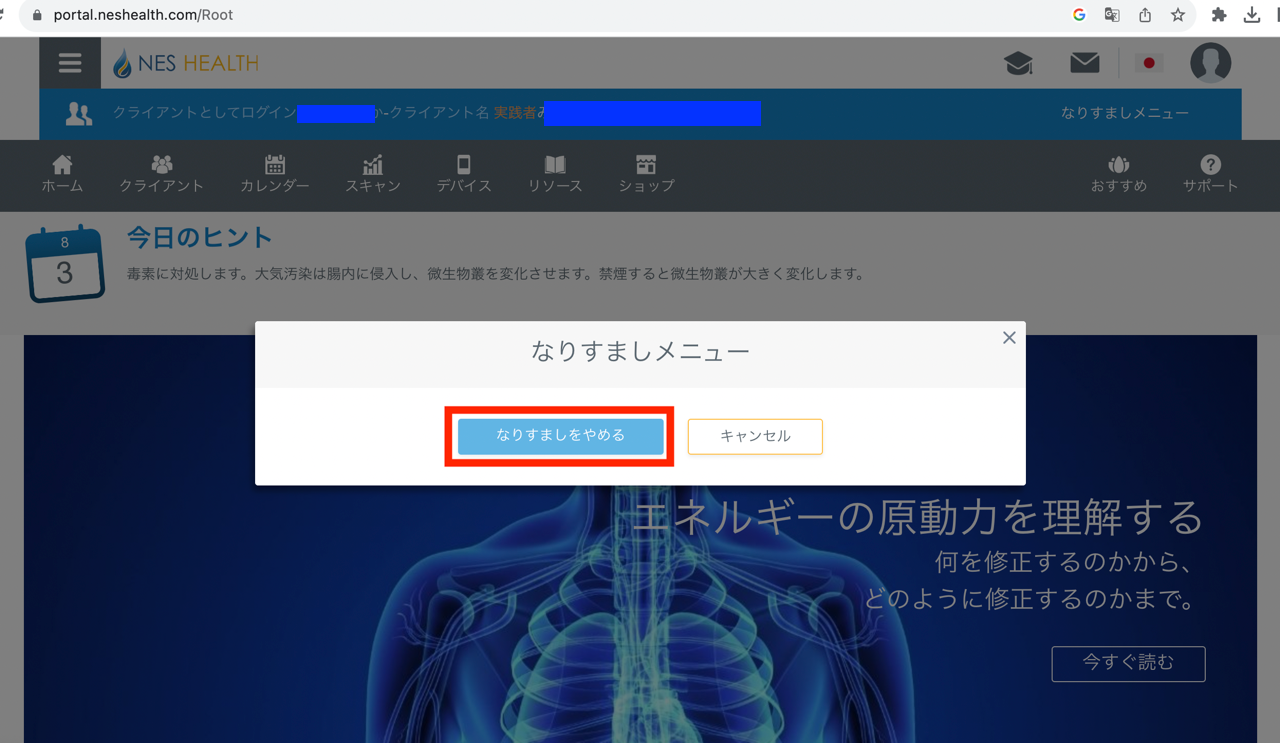Close the なりすましメニュー dialog
This screenshot has height=743, width=1280.
(1009, 338)
